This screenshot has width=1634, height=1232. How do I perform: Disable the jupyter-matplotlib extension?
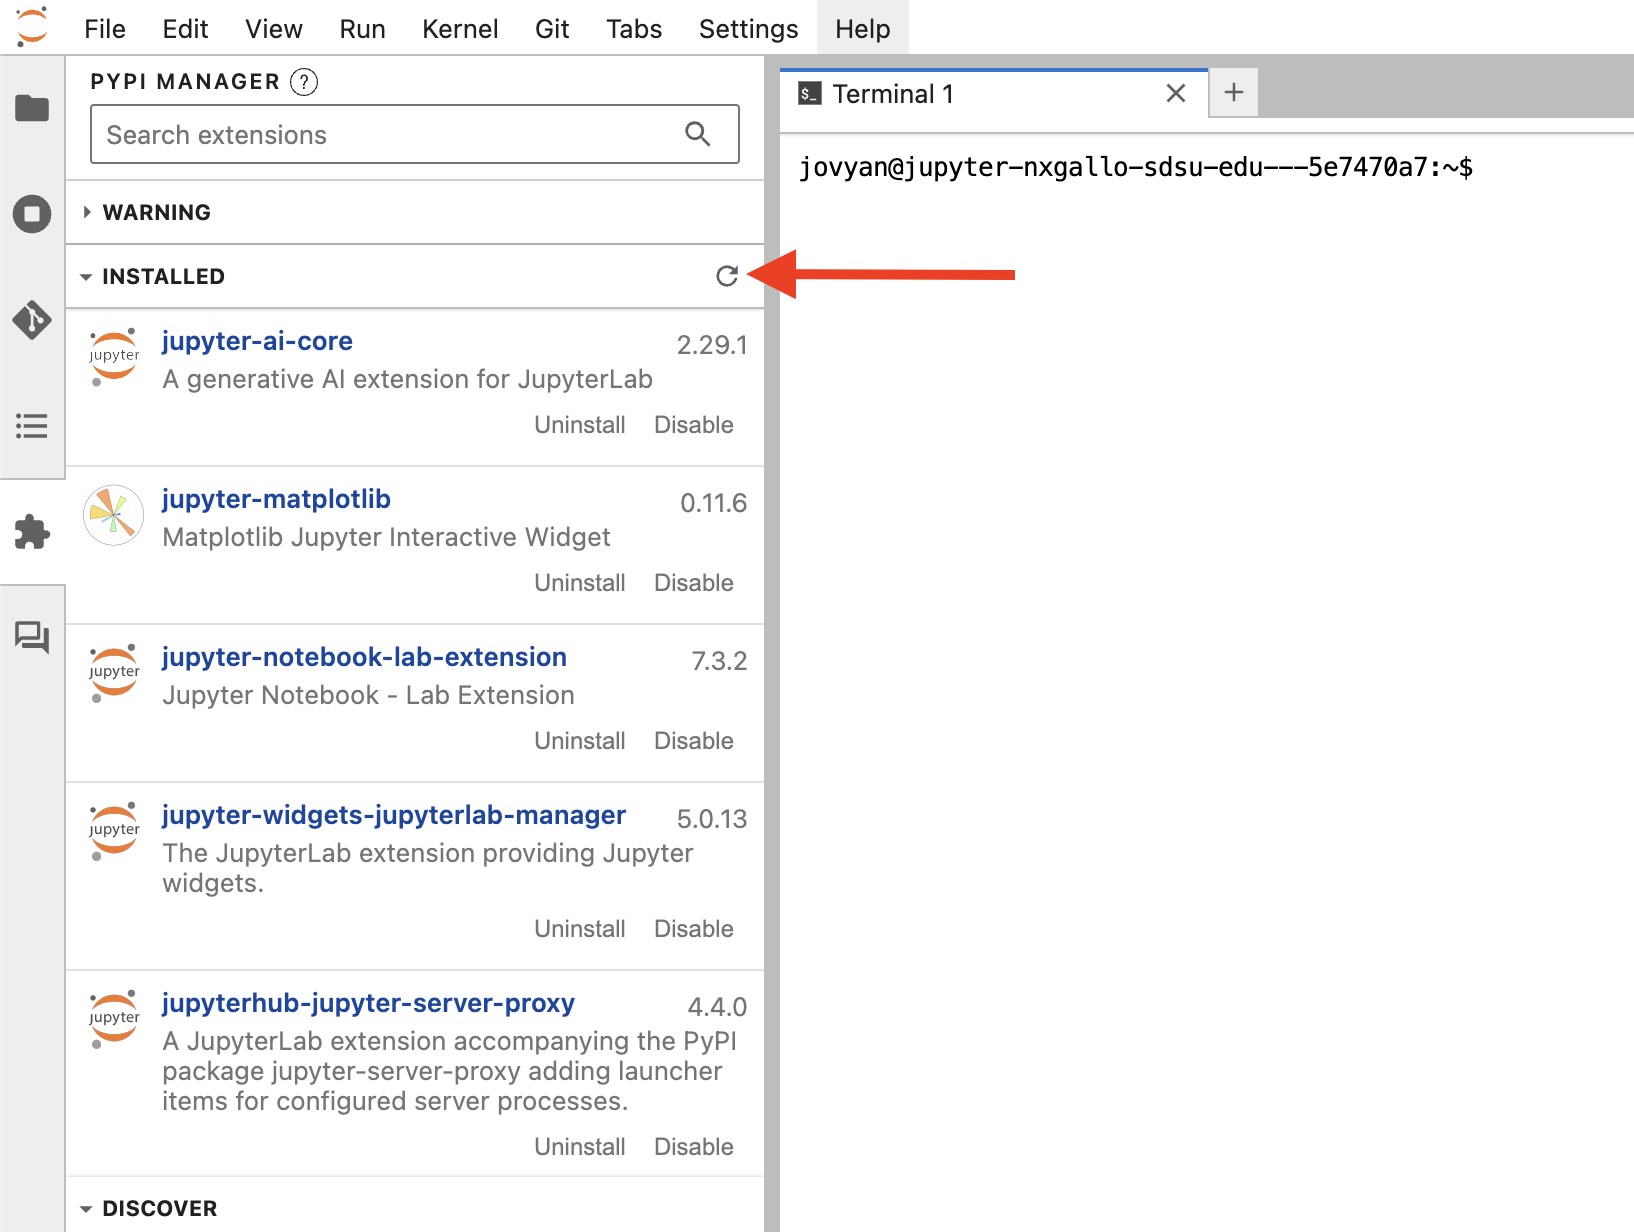click(693, 582)
